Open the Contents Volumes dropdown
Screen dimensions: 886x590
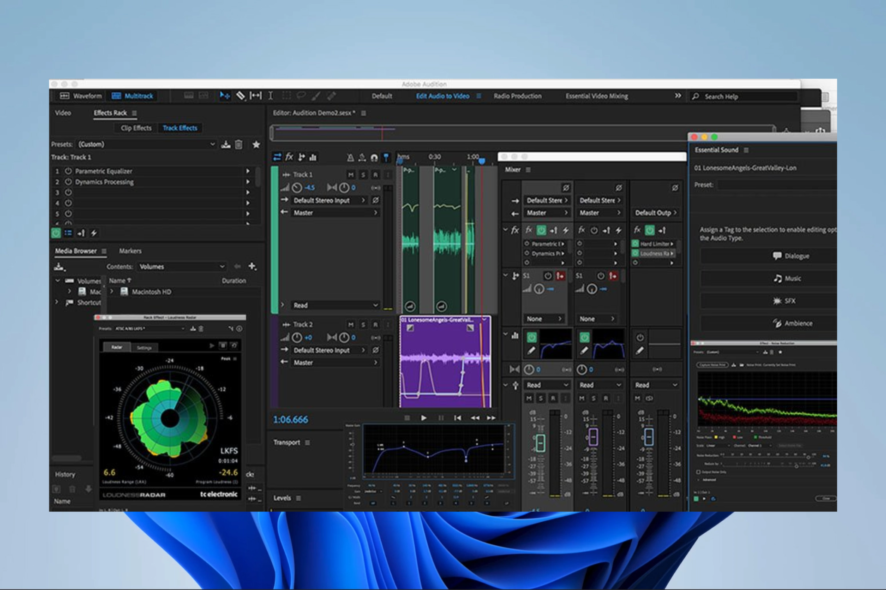[181, 267]
